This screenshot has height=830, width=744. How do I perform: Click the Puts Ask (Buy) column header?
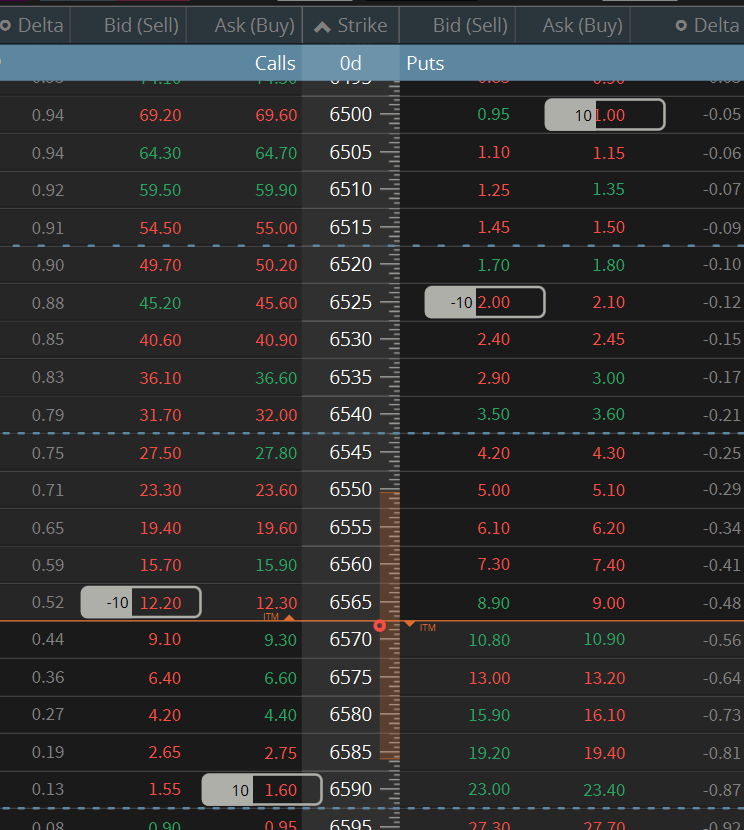click(x=583, y=25)
